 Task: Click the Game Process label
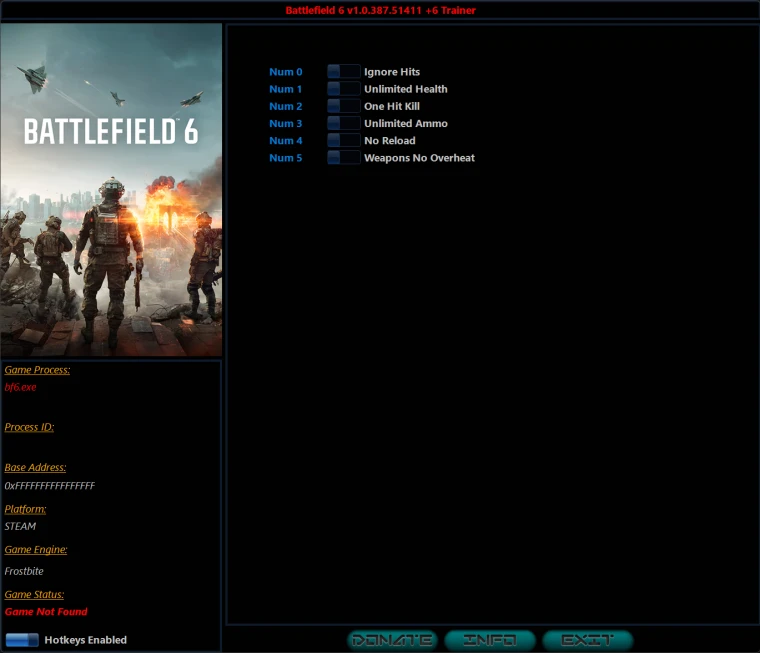37,370
